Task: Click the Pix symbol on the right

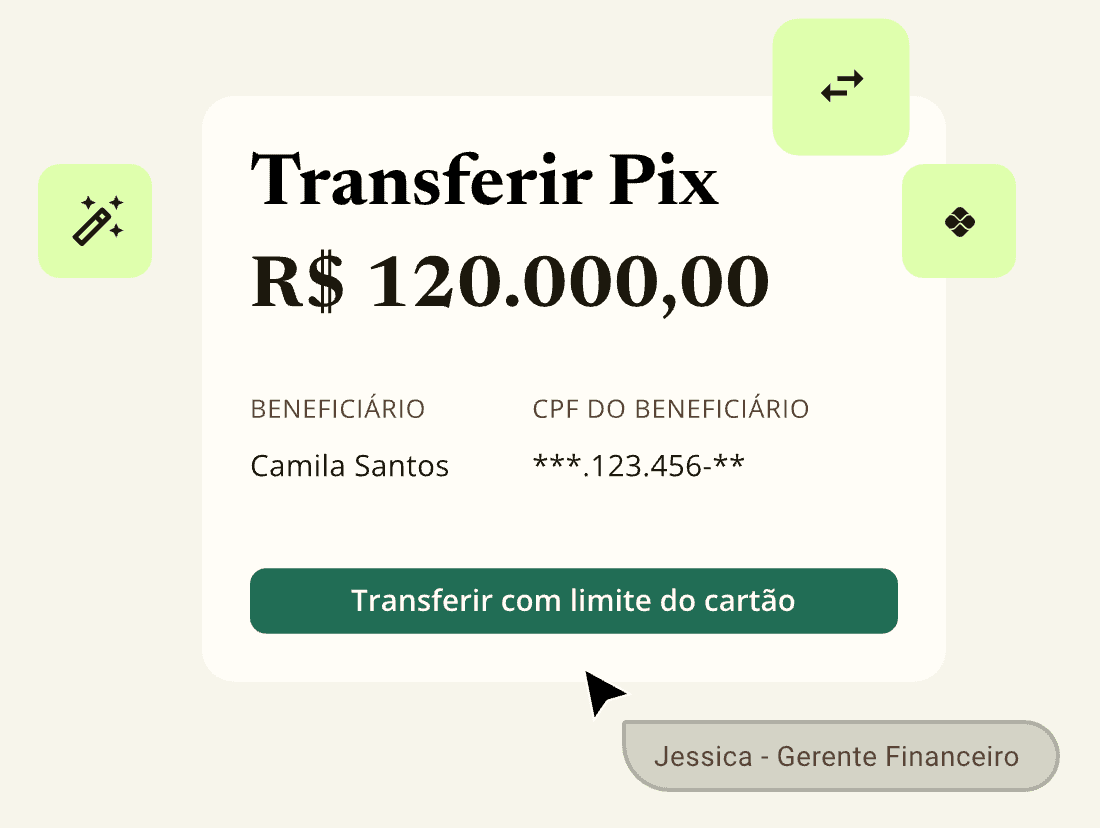Action: click(958, 221)
